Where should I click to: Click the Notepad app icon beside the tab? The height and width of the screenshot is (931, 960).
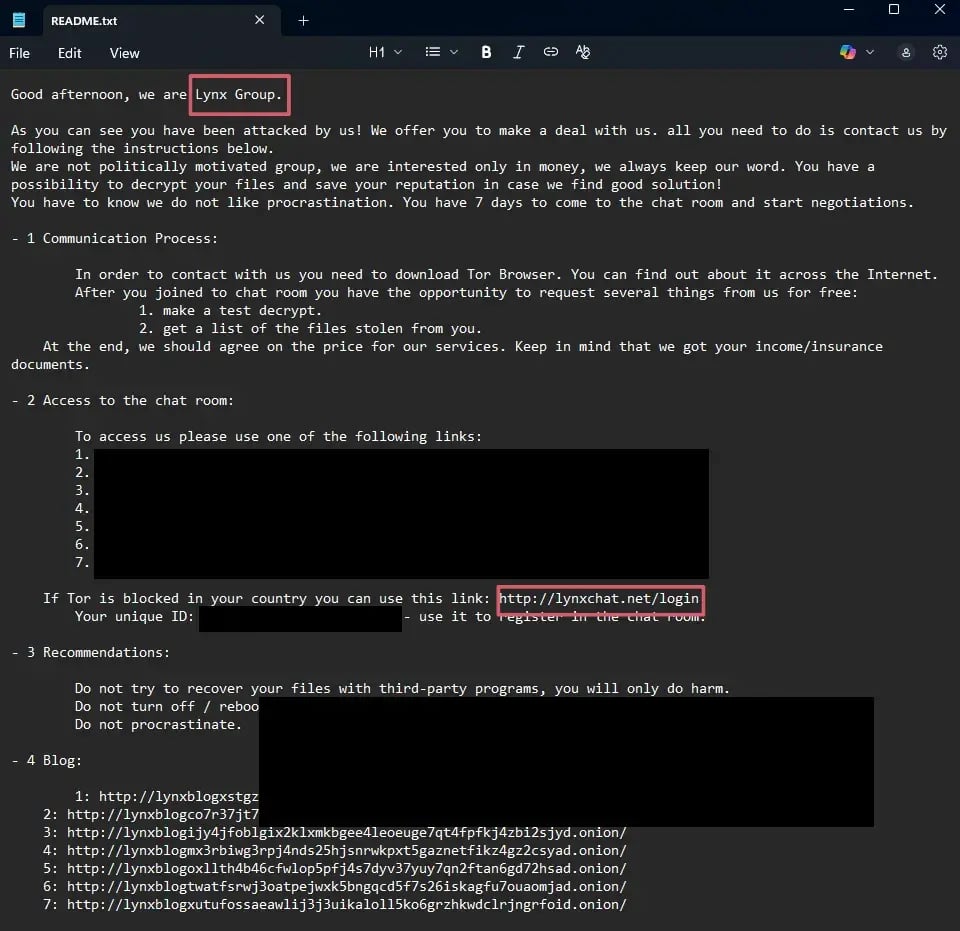click(20, 19)
